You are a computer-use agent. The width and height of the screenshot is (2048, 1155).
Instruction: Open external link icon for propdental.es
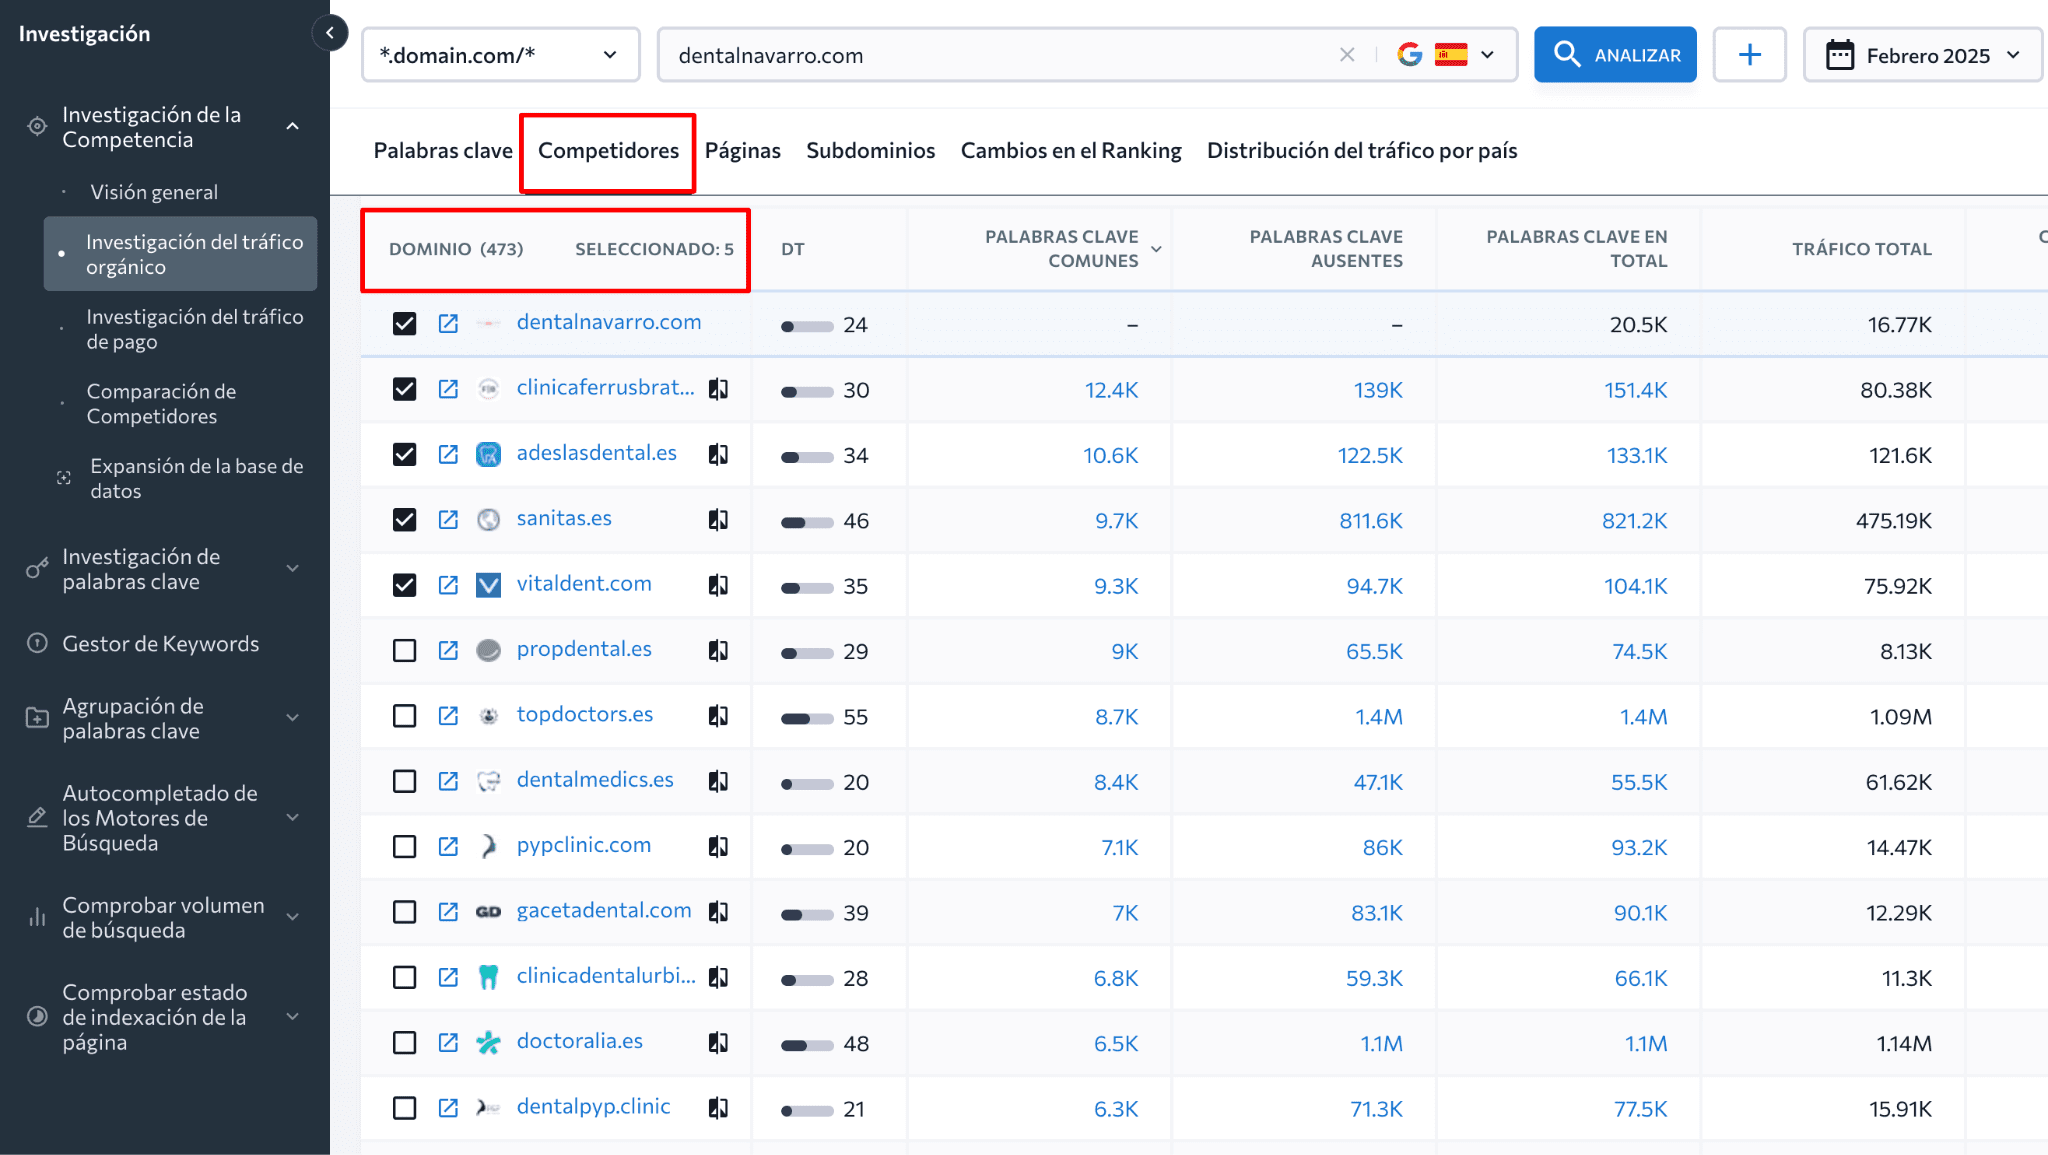pyautogui.click(x=448, y=650)
